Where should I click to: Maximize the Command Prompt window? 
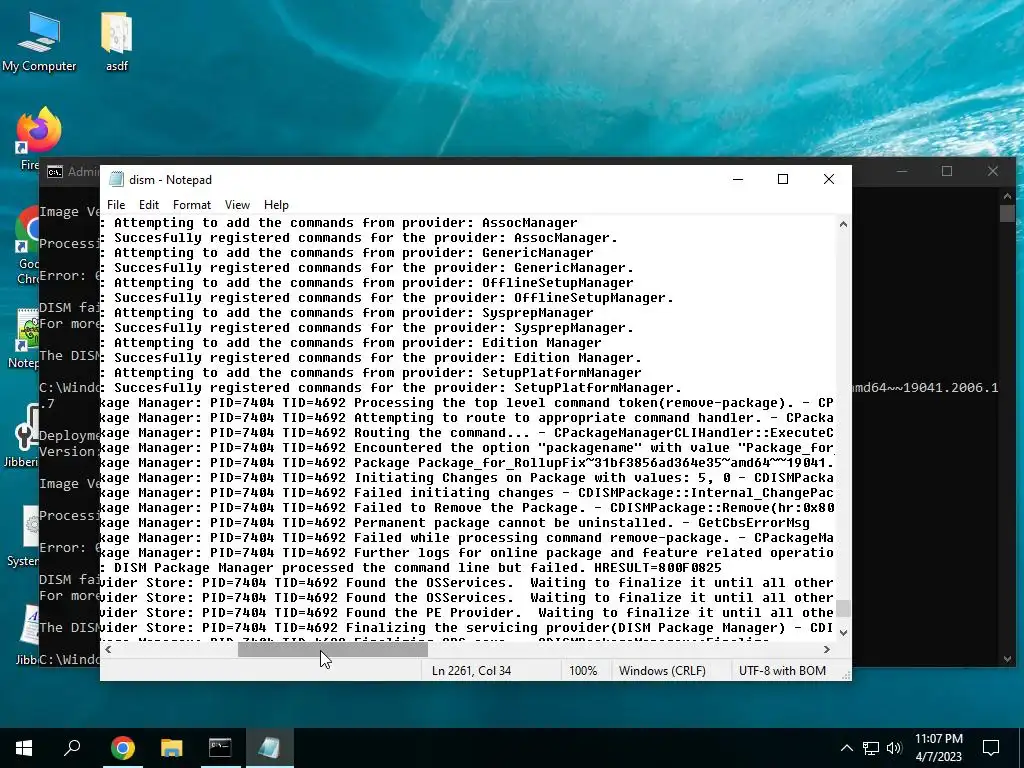tap(947, 171)
